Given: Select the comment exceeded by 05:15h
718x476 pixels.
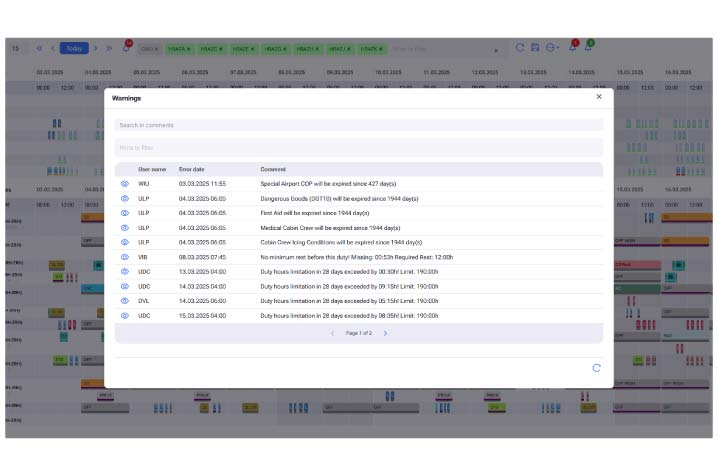Looking at the screenshot, I should [x=349, y=301].
